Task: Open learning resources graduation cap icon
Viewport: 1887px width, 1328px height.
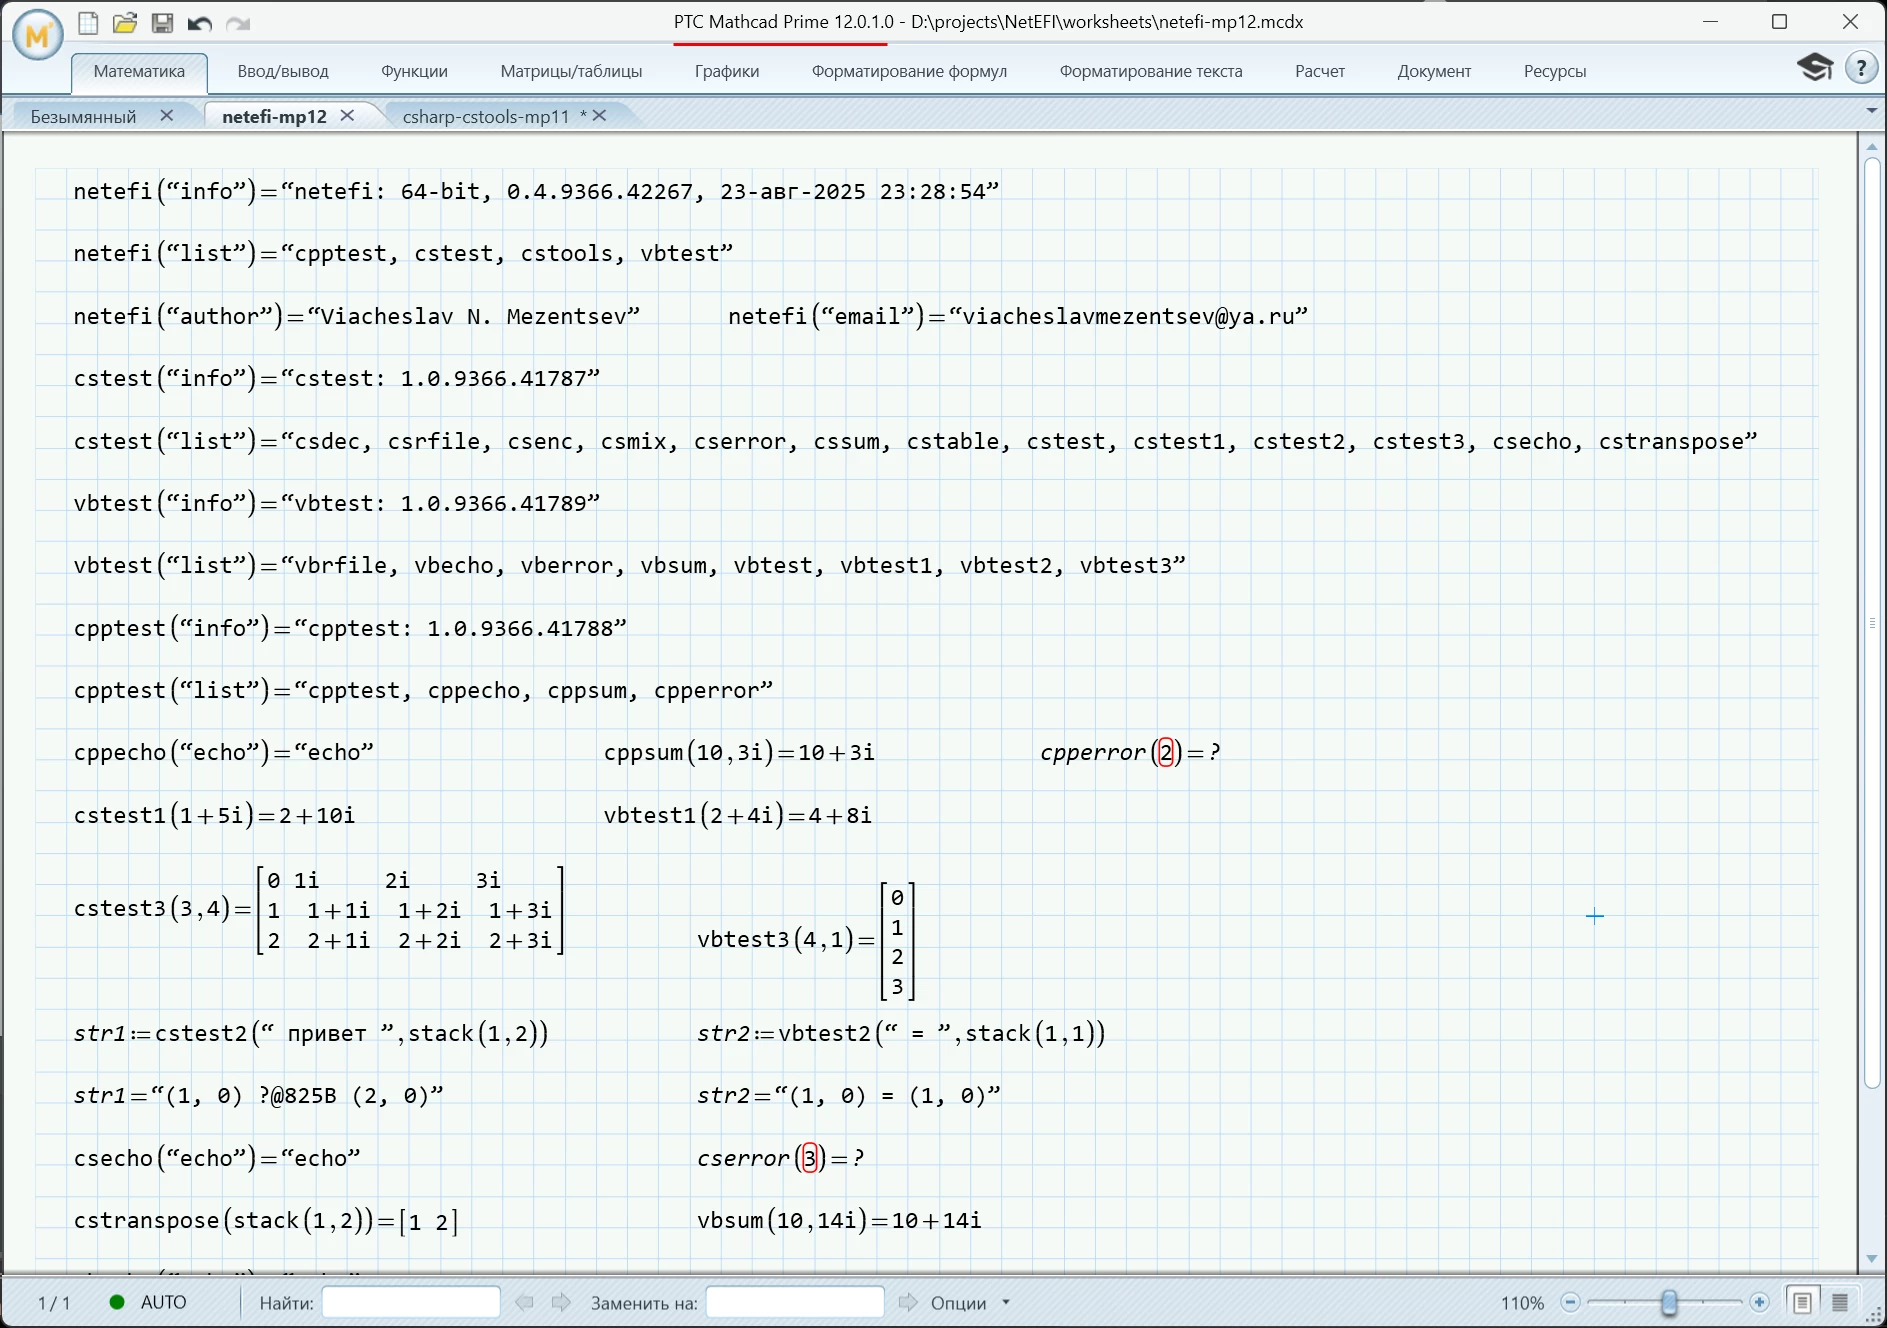Action: pyautogui.click(x=1814, y=68)
